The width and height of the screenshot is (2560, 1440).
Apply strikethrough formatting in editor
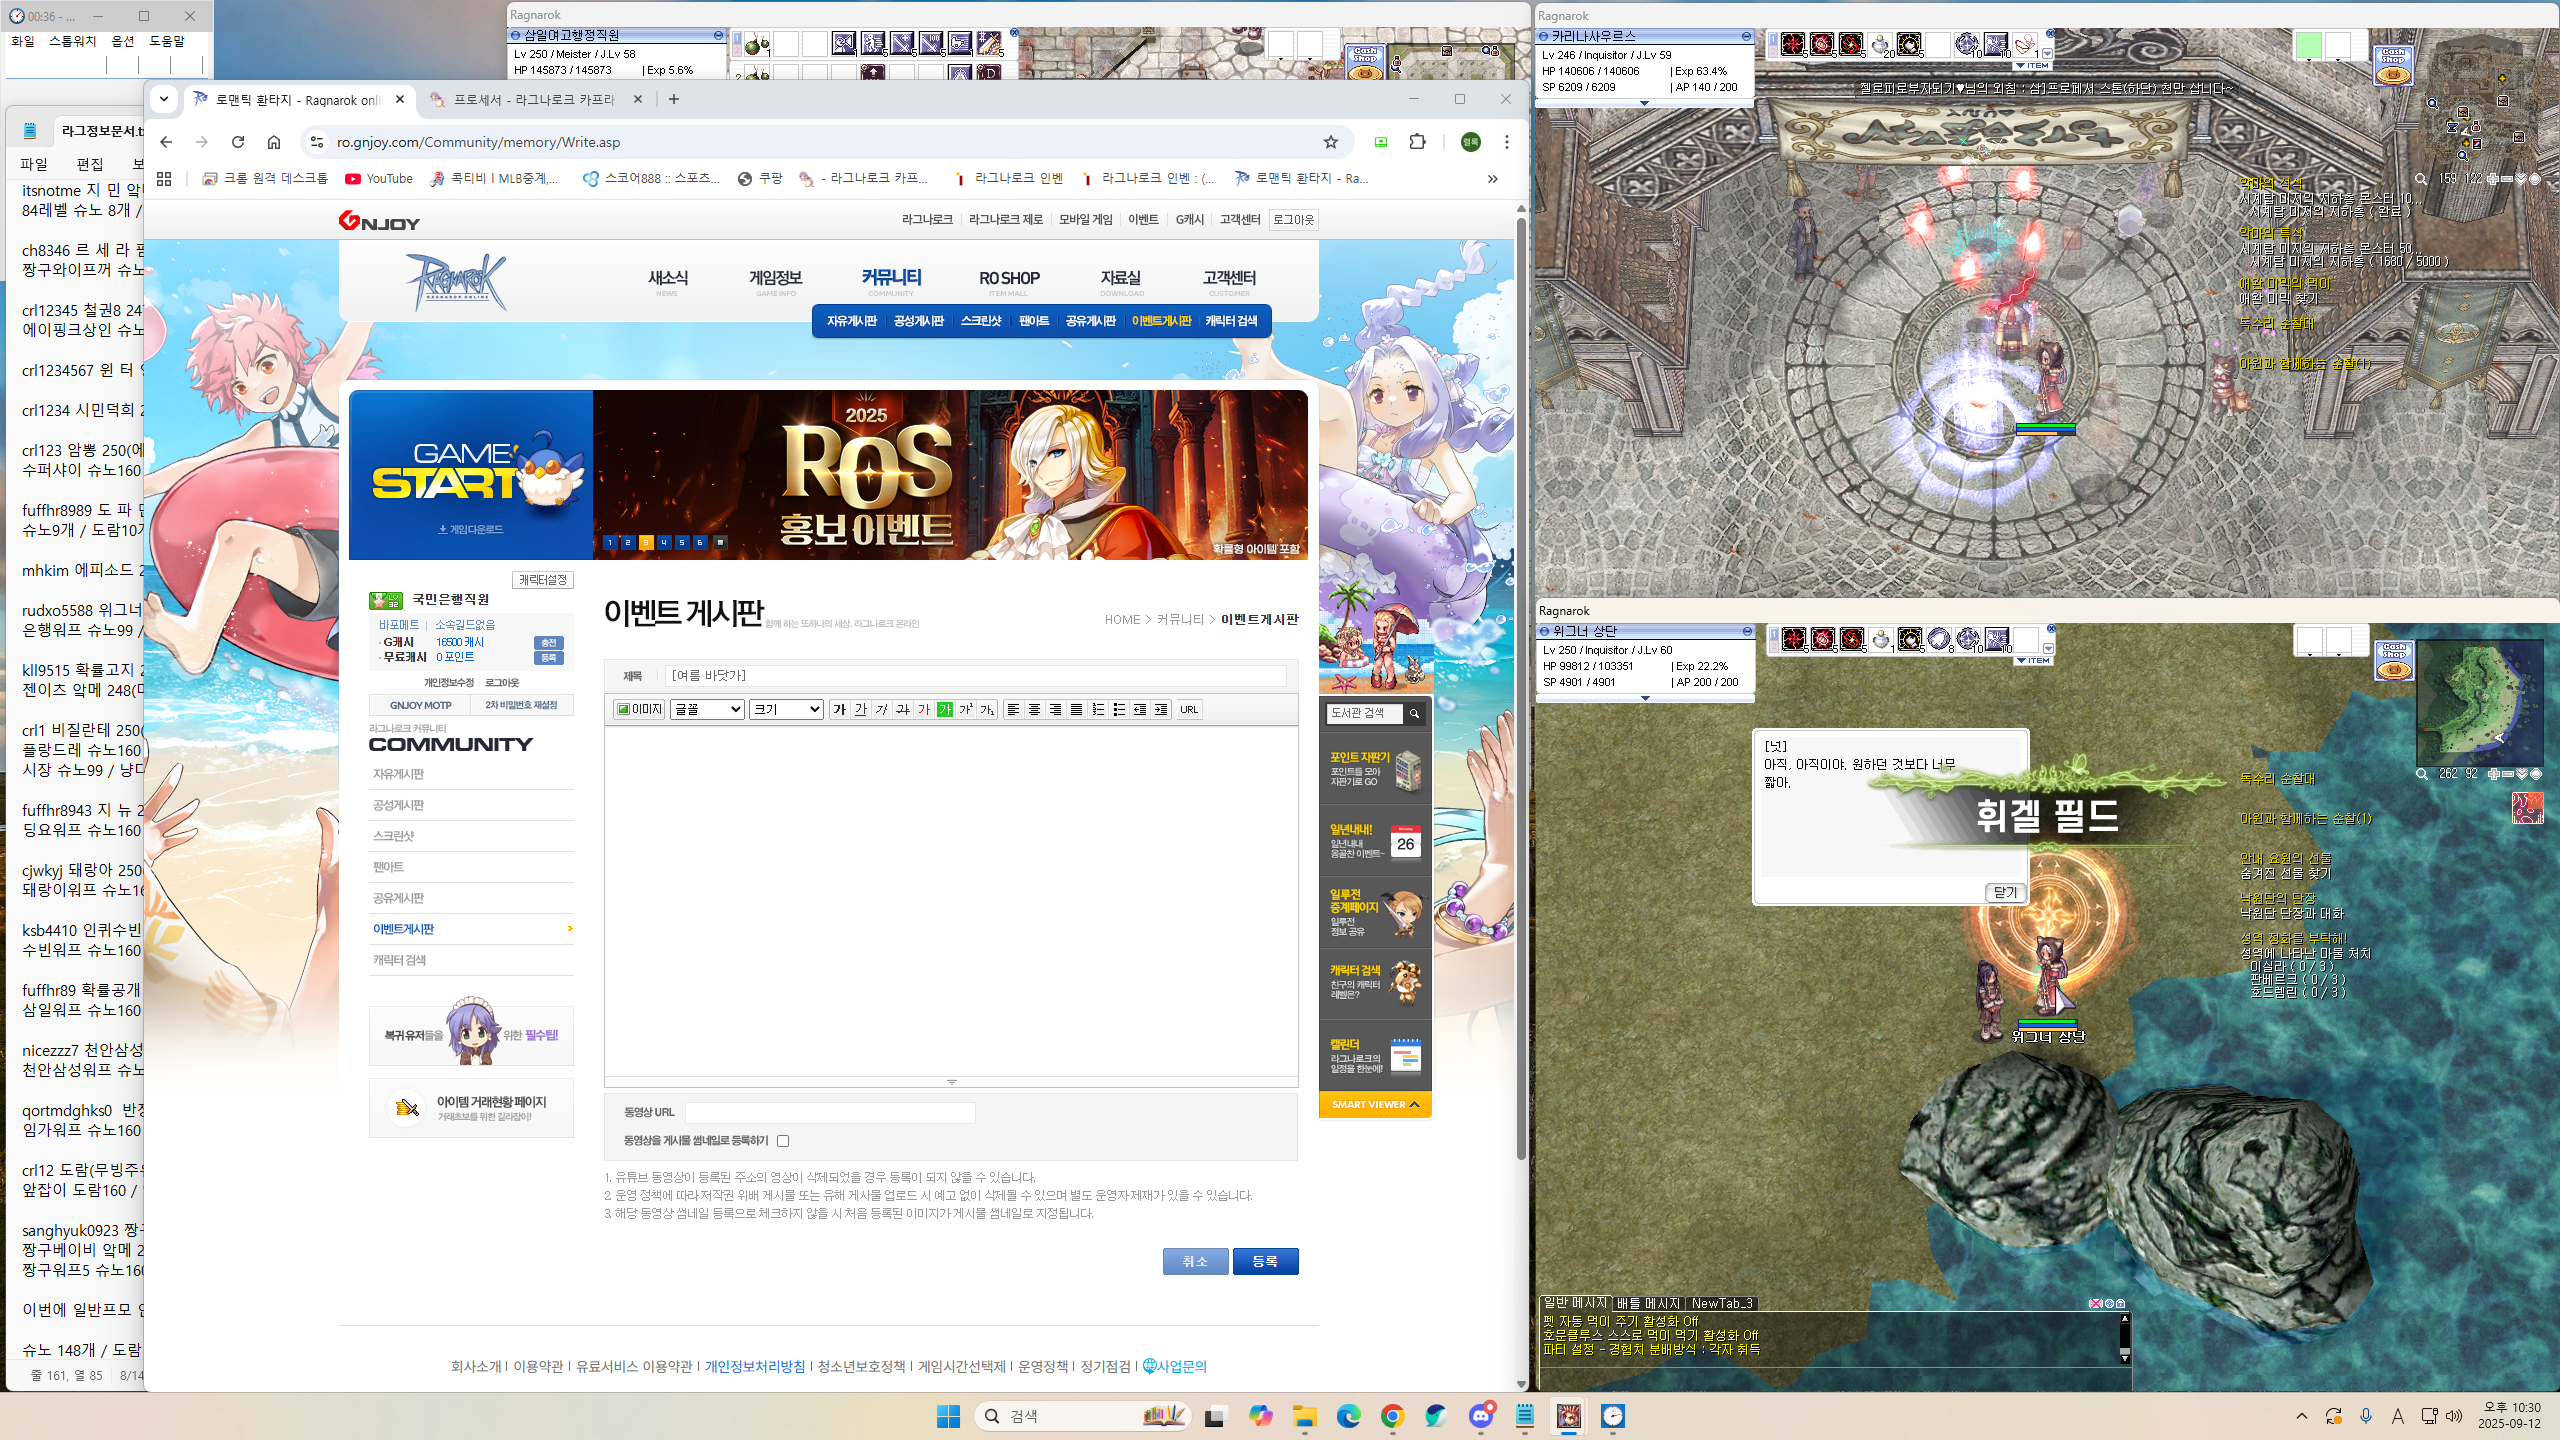[x=903, y=709]
